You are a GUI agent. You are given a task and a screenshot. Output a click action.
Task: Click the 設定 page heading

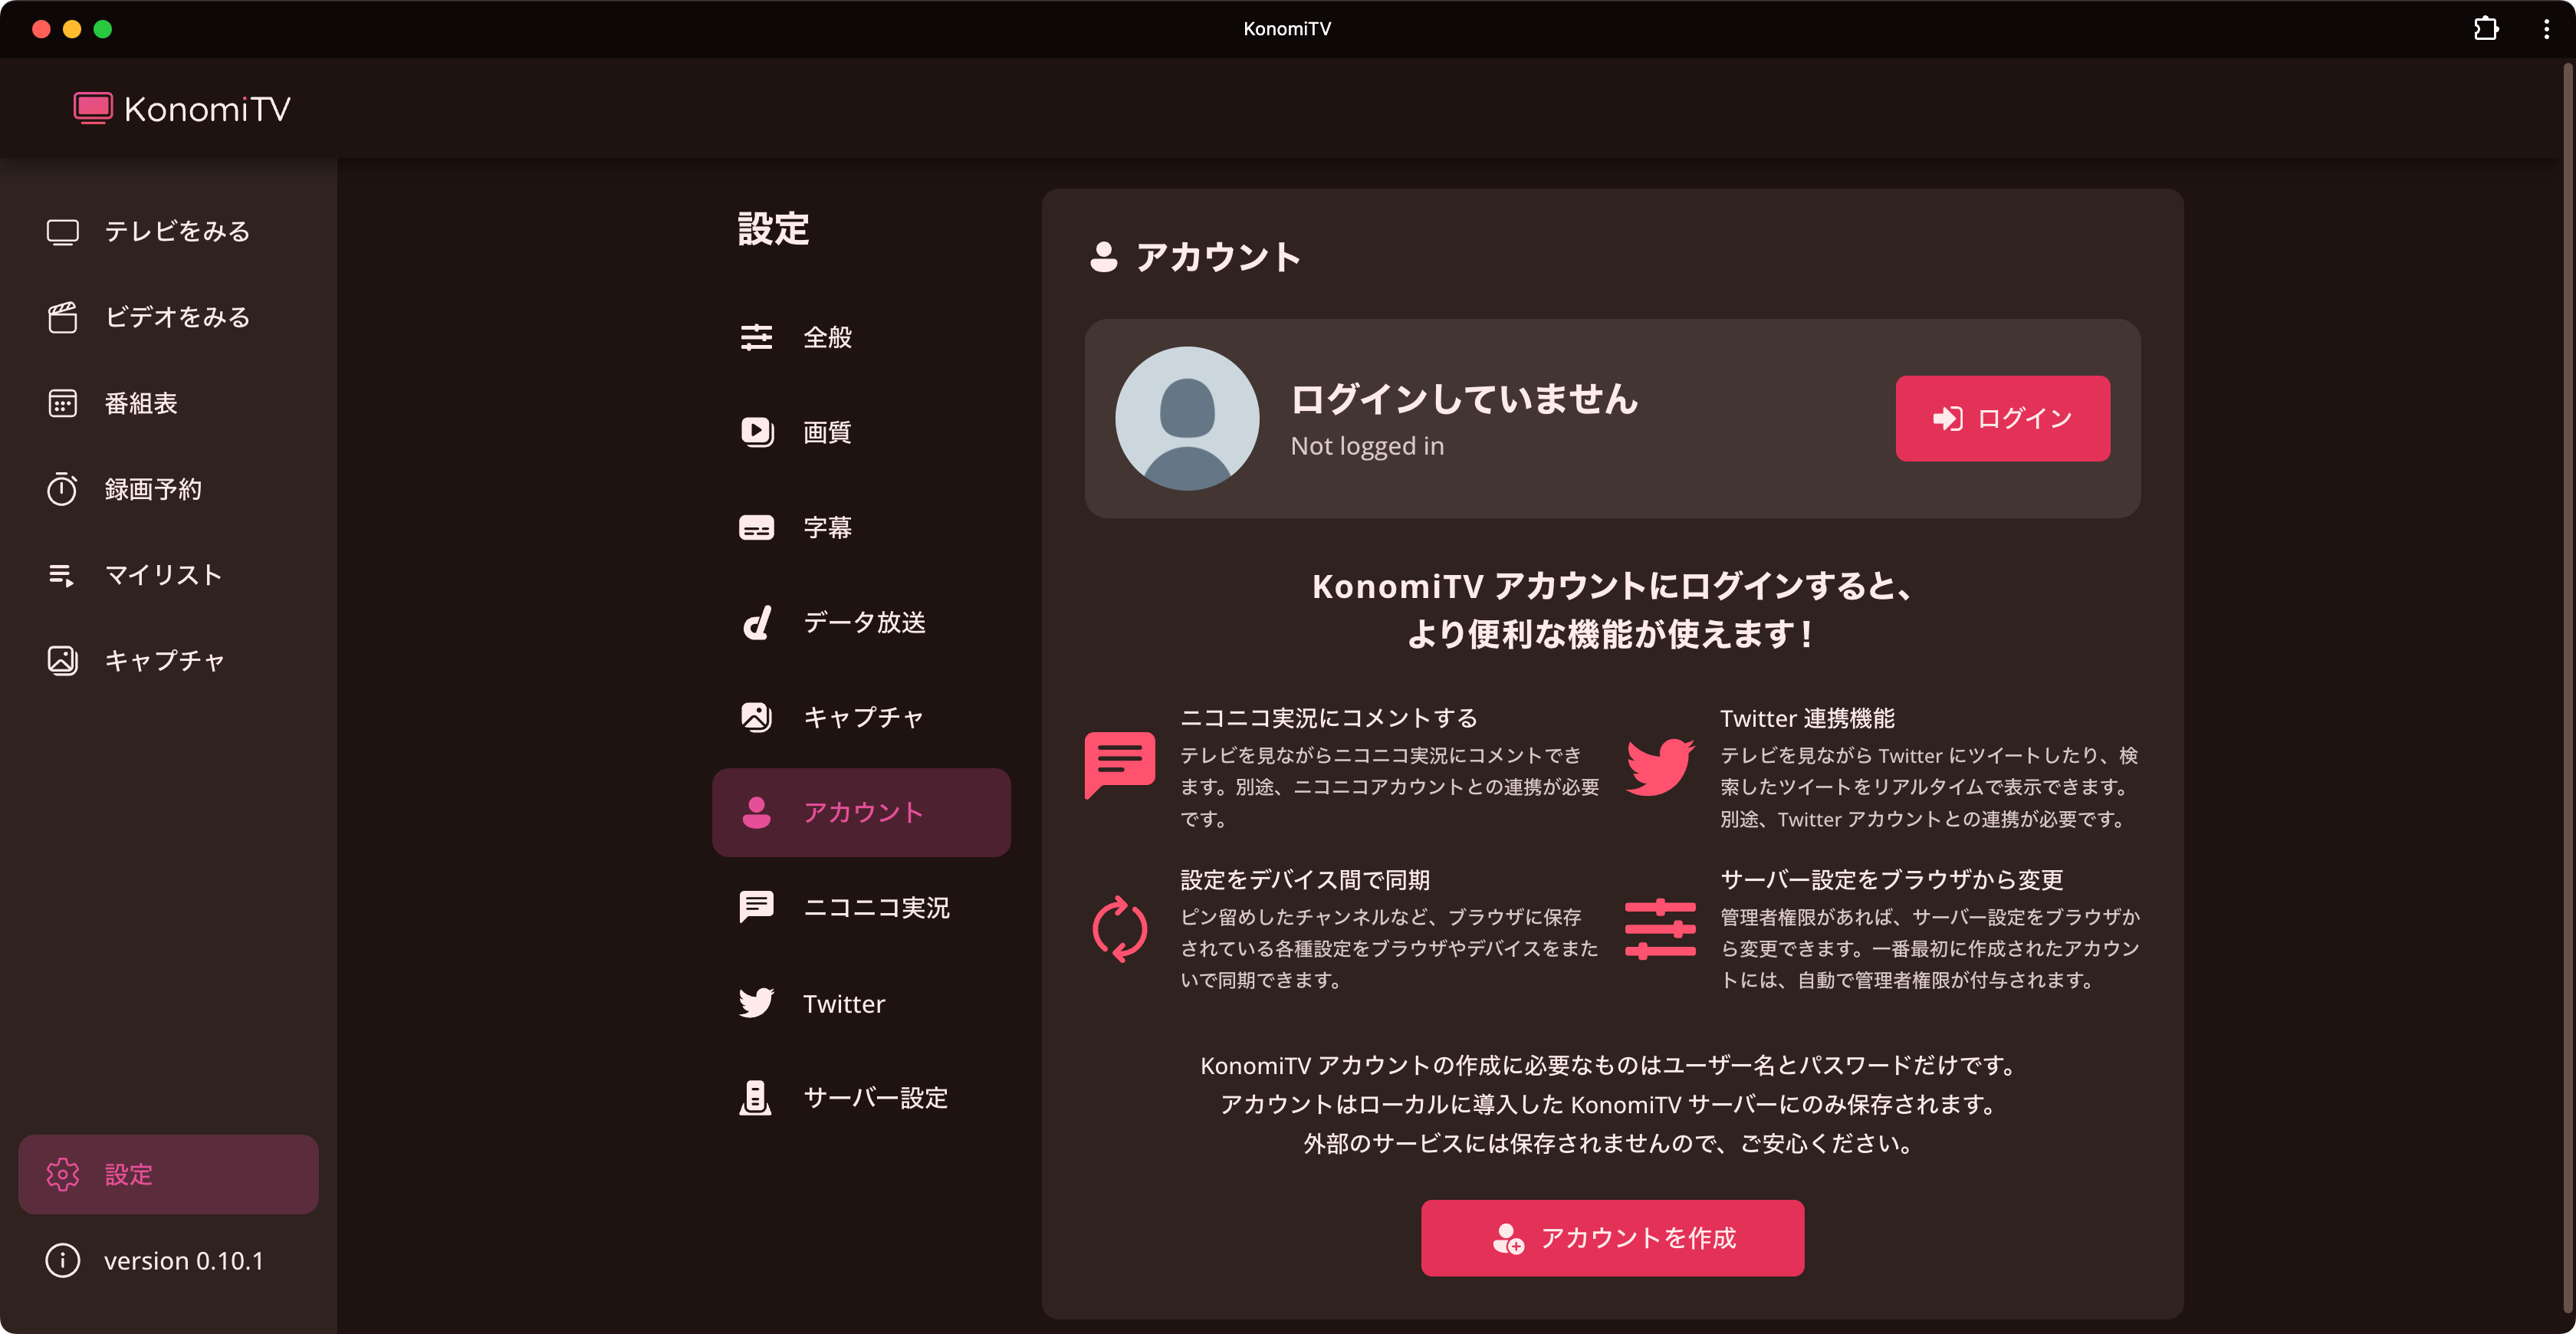pyautogui.click(x=773, y=228)
